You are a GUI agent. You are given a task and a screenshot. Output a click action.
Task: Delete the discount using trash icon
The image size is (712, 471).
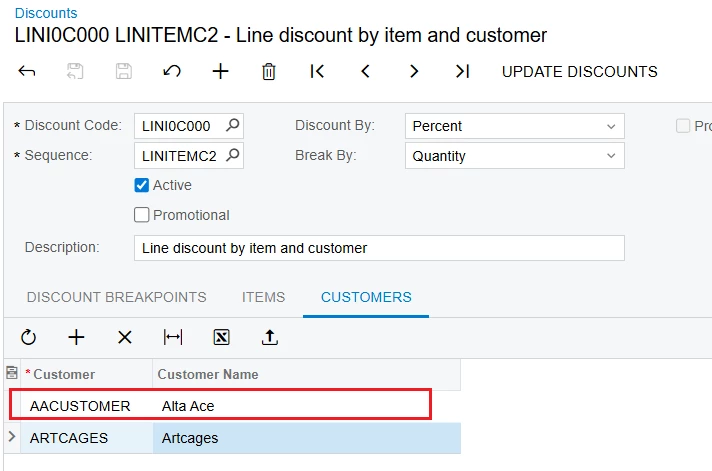[x=269, y=72]
